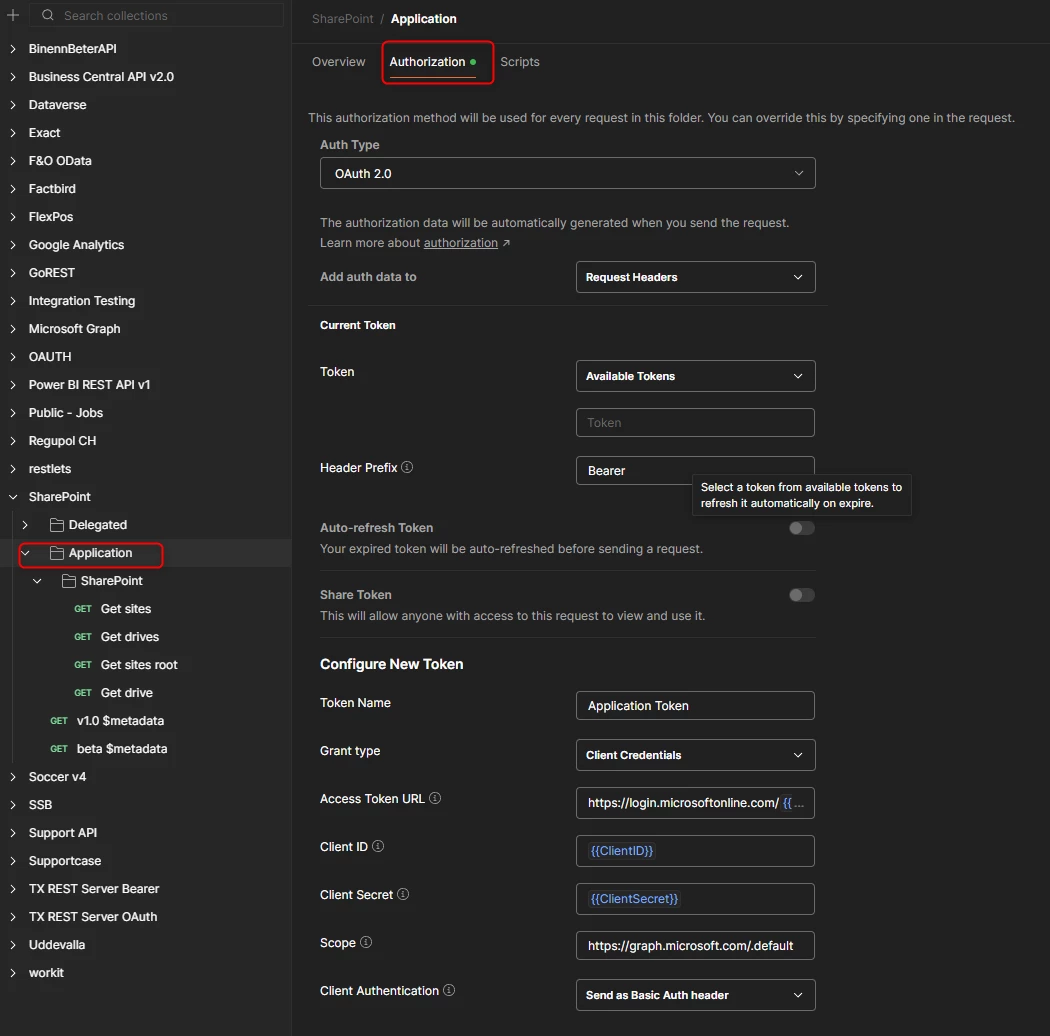Click SharePoint in the breadcrumb
The height and width of the screenshot is (1036, 1050).
pyautogui.click(x=342, y=19)
